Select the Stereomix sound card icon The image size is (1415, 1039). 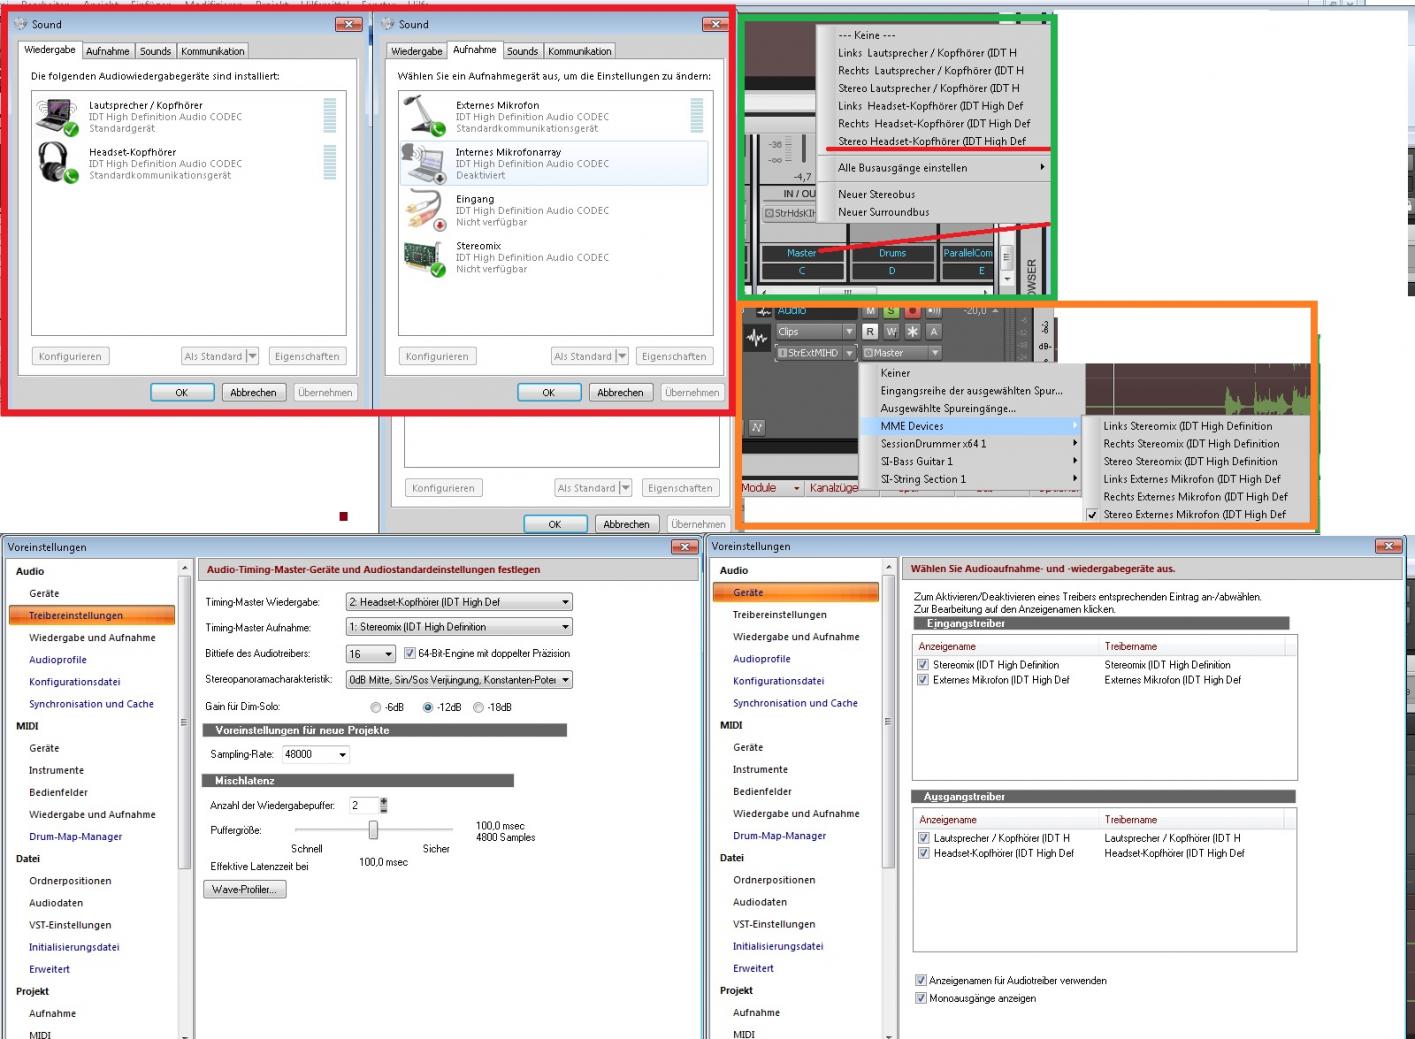pos(425,257)
